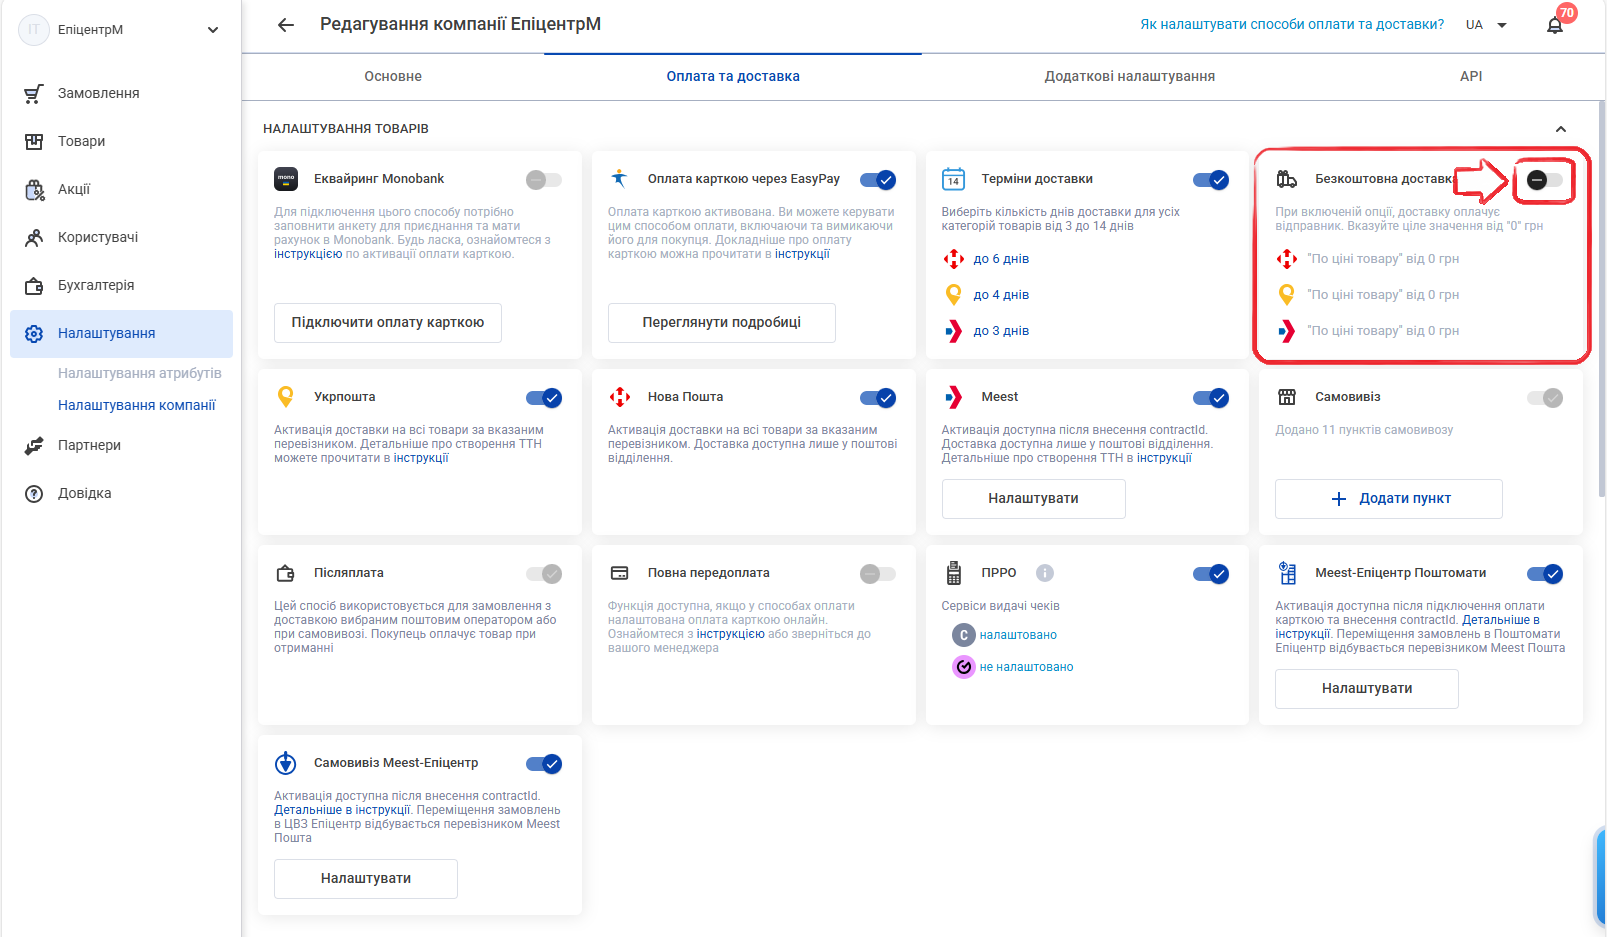This screenshot has height=937, width=1607.
Task: Click the page vertical scrollbar
Action: (x=1601, y=300)
